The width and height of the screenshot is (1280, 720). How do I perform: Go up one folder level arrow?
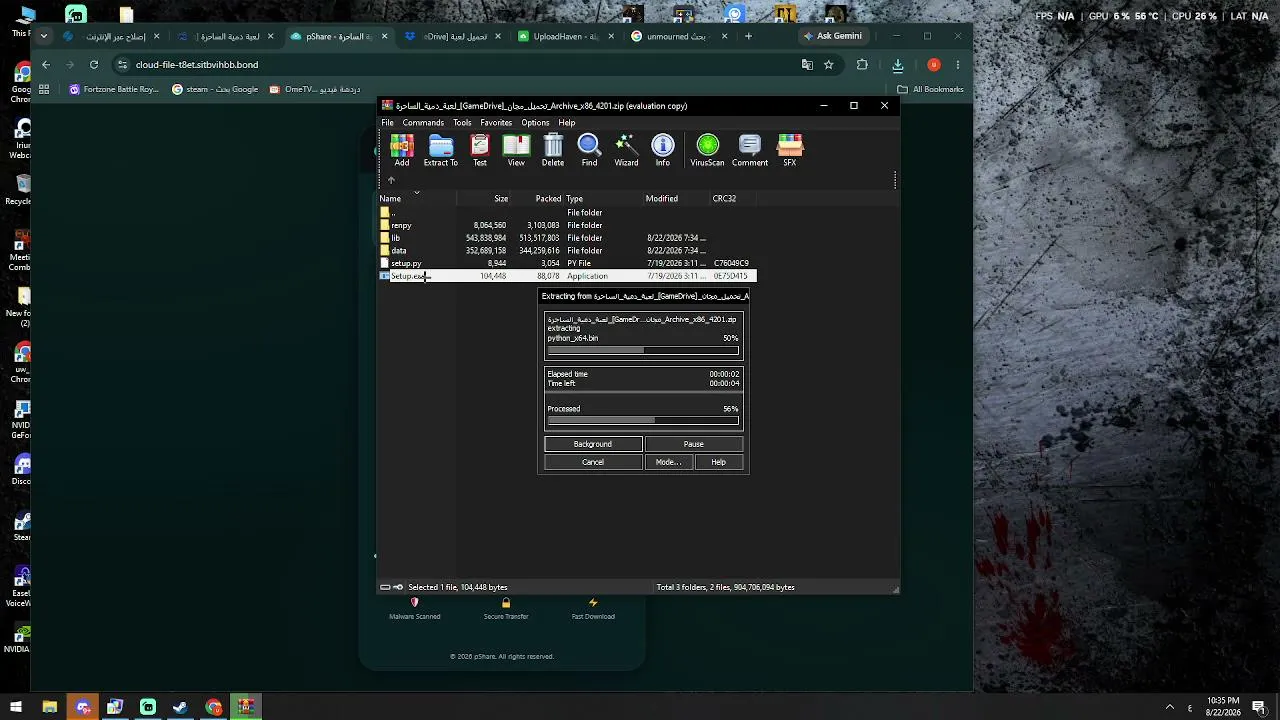(x=391, y=181)
